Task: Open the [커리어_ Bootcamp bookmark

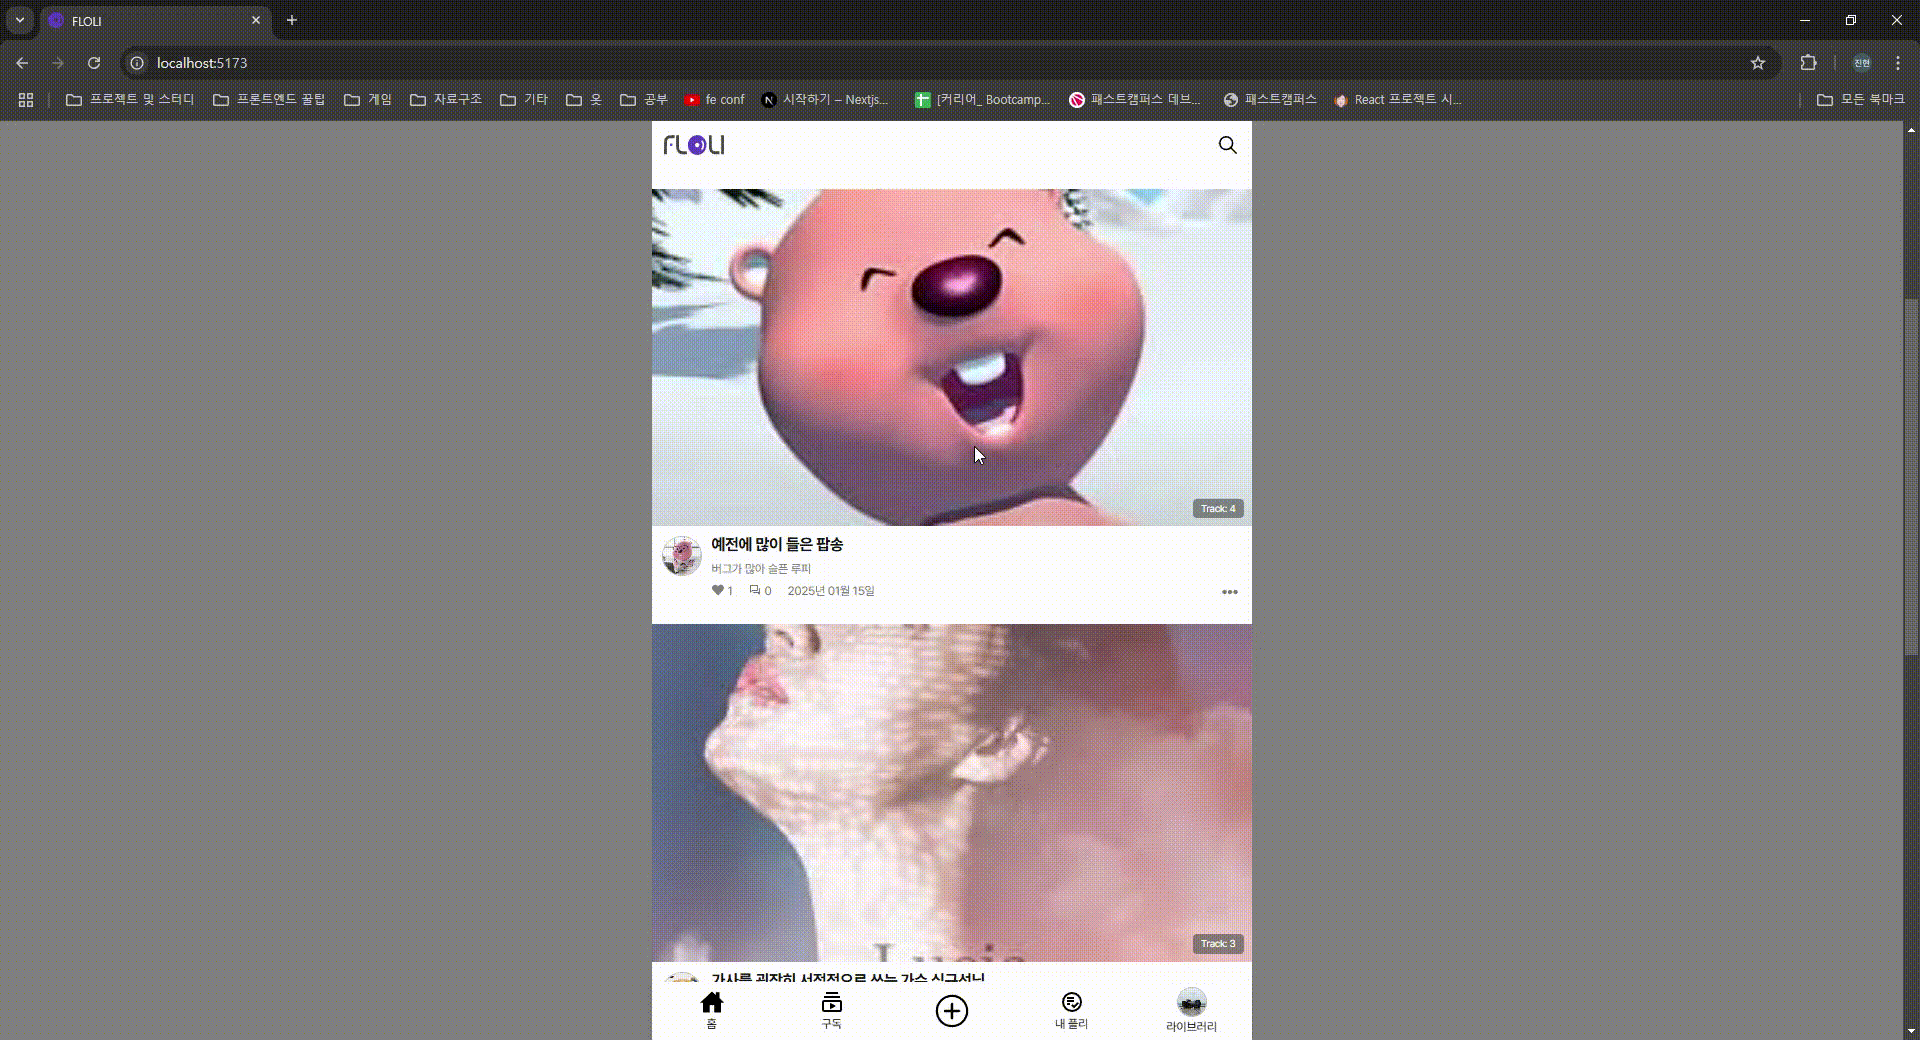Action: point(983,100)
